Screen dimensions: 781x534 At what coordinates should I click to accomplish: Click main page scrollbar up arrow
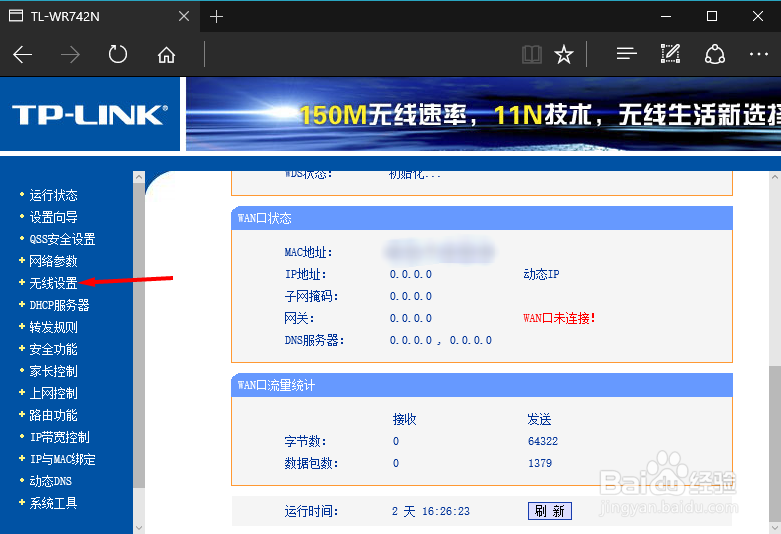[x=775, y=177]
